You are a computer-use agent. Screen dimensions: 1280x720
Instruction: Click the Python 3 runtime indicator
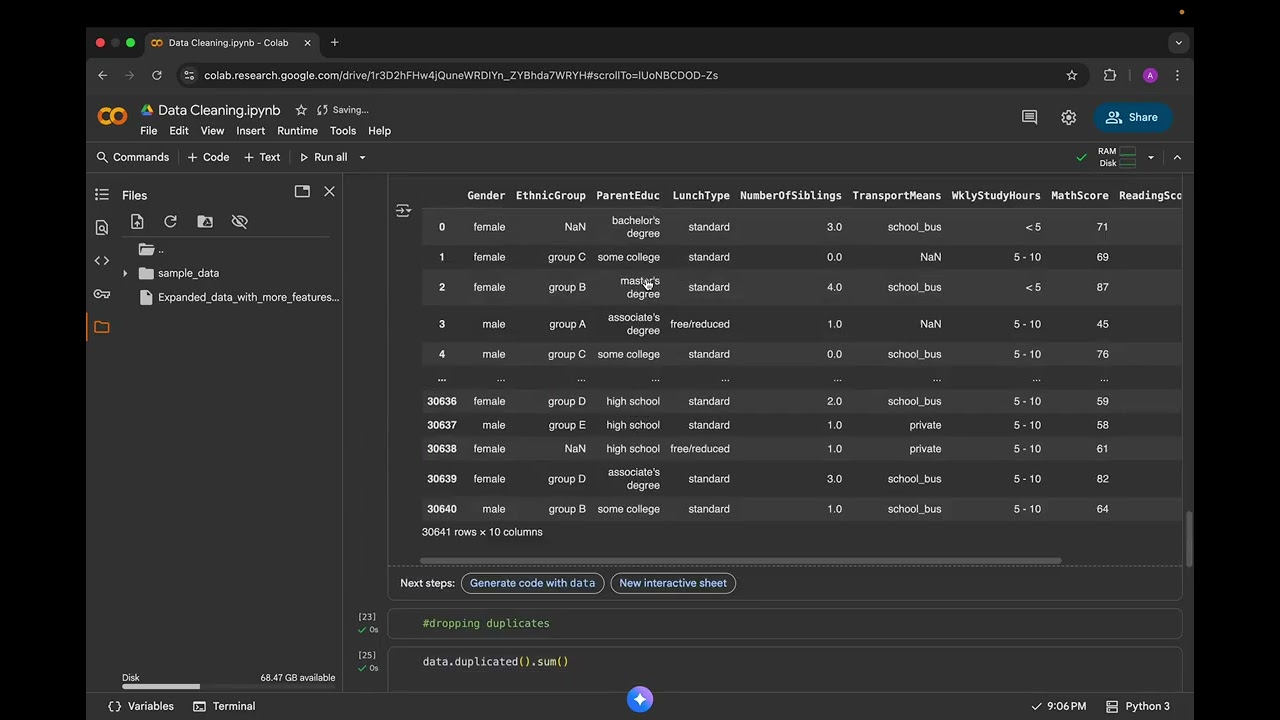(1138, 706)
